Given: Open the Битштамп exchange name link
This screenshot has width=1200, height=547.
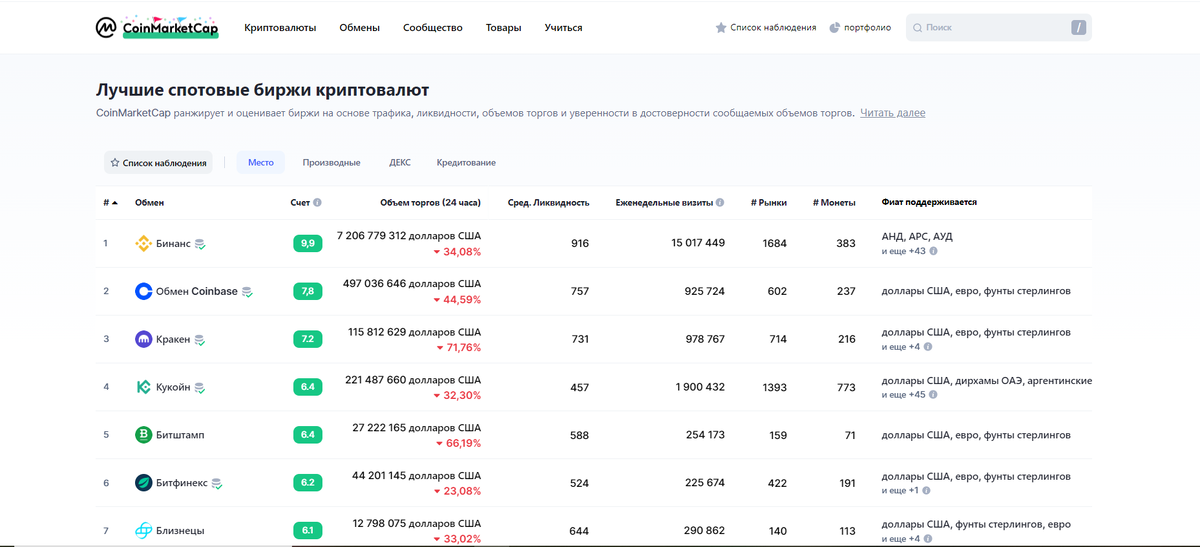Looking at the screenshot, I should [x=180, y=435].
